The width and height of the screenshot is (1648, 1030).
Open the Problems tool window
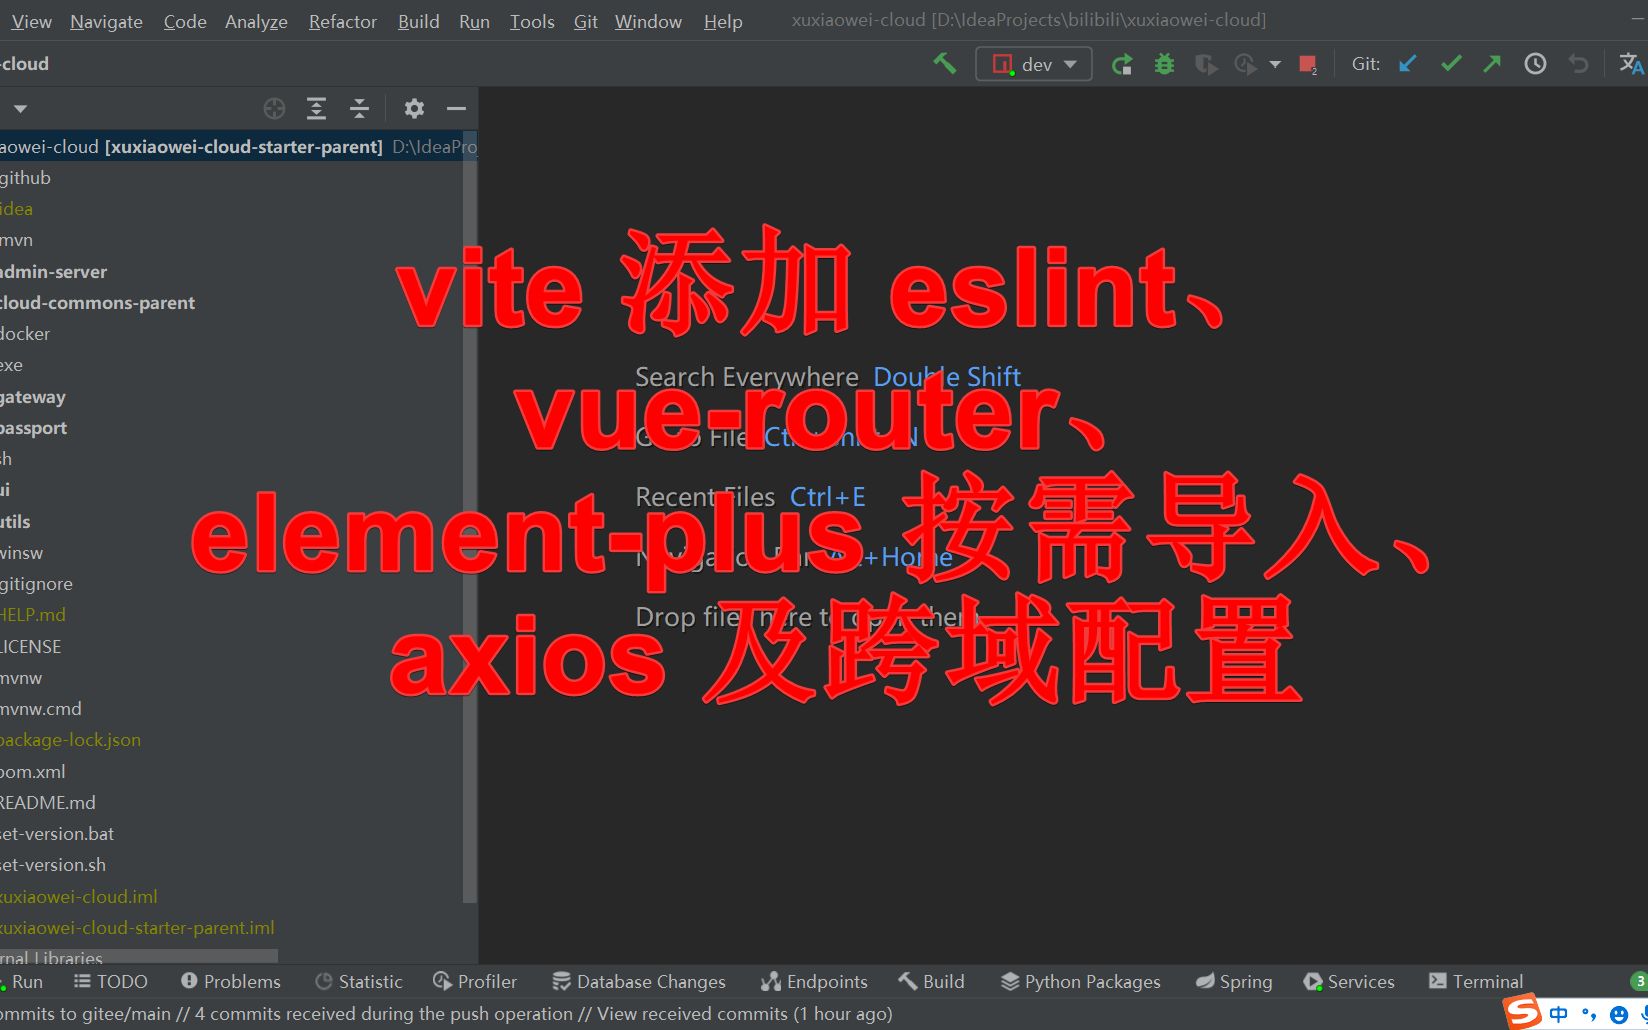point(231,982)
